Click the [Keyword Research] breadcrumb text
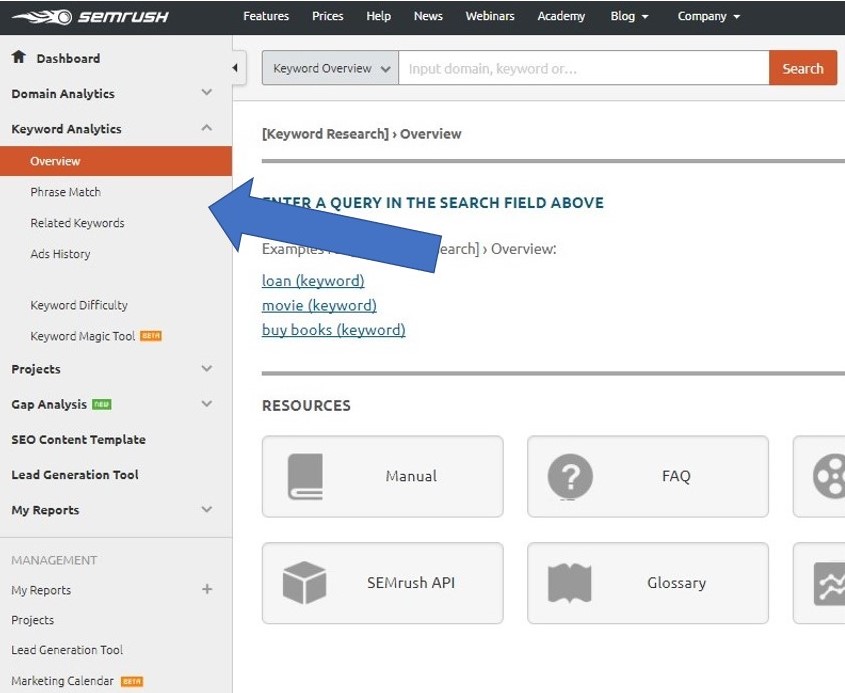This screenshot has width=845, height=693. click(325, 134)
